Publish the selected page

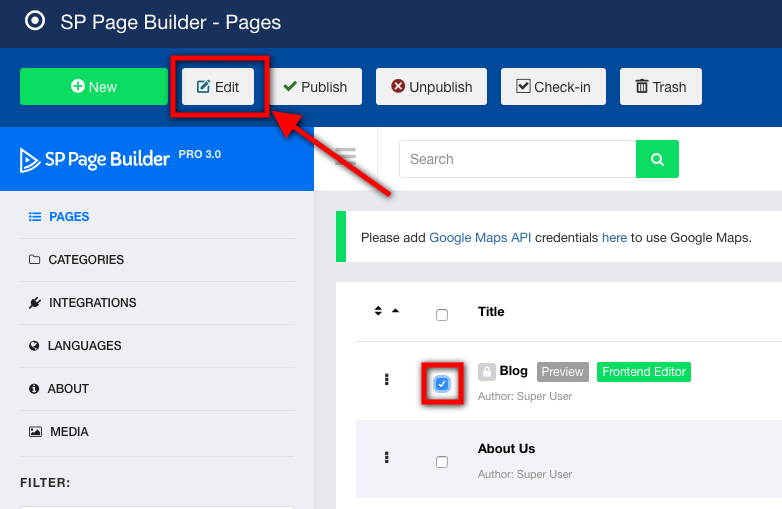pyautogui.click(x=315, y=87)
